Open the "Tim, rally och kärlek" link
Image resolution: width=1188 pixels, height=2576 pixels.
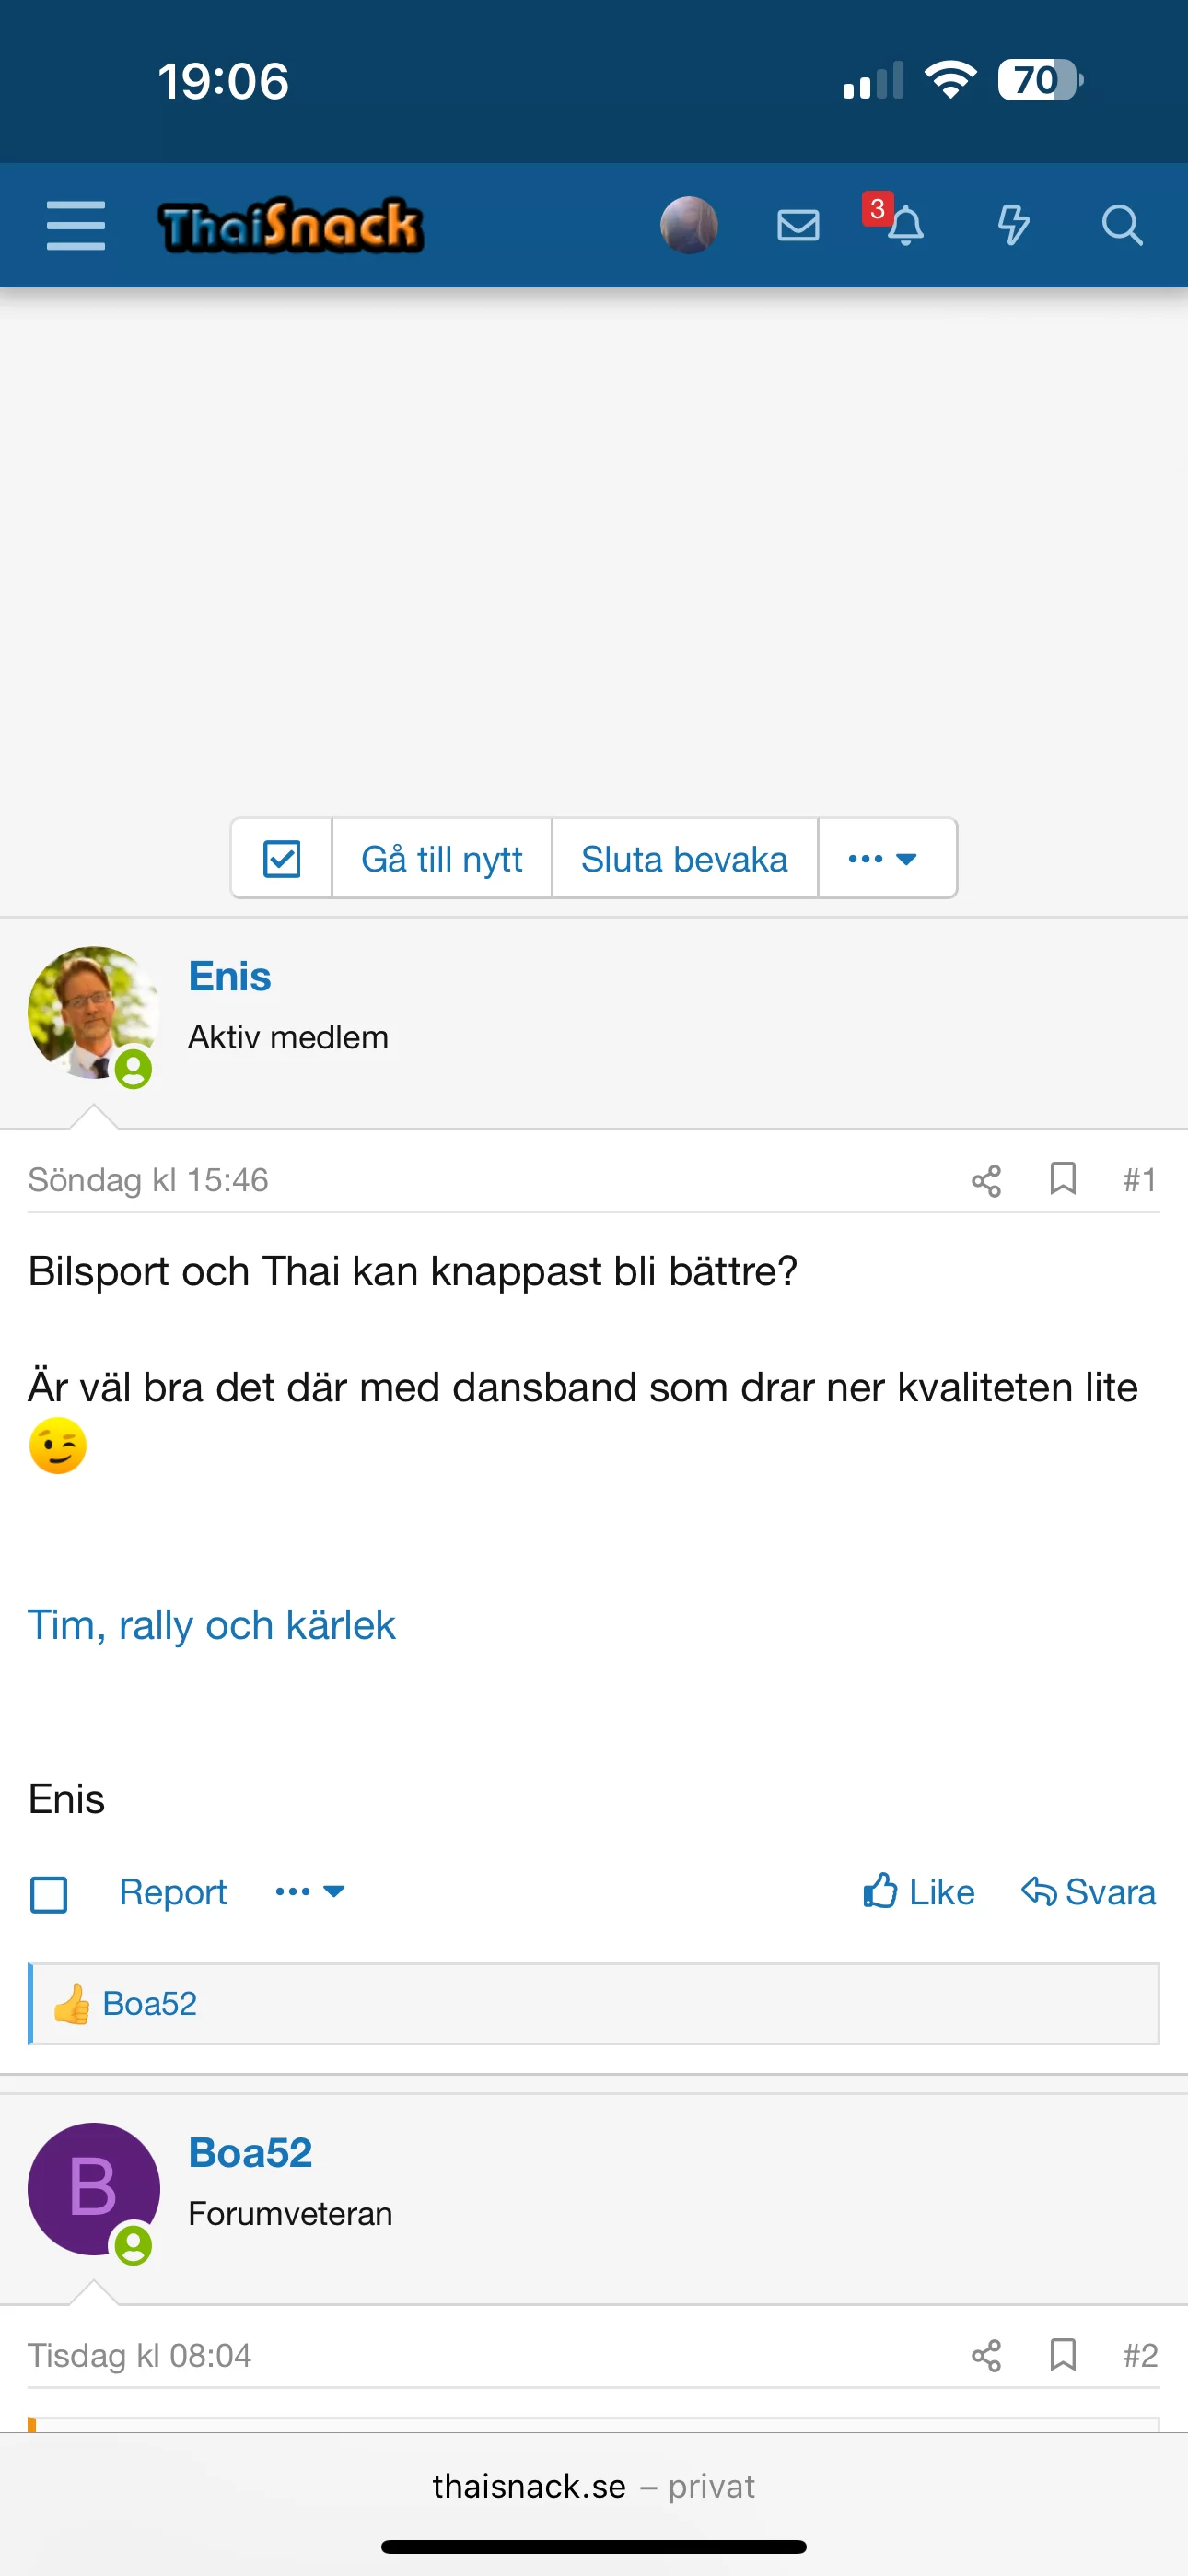[x=211, y=1626]
